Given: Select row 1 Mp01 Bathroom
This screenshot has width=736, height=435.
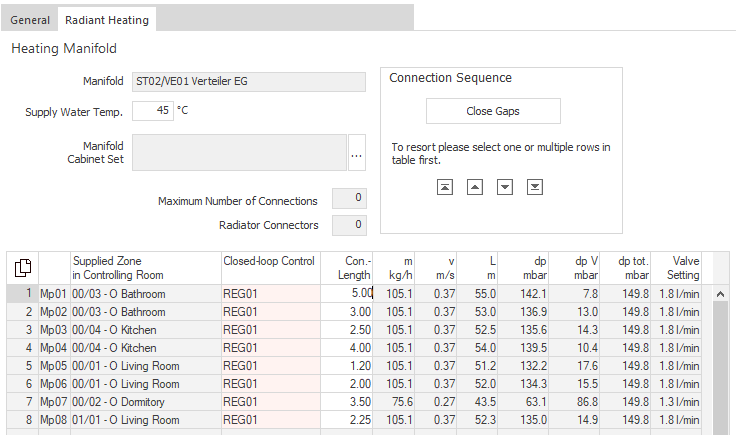Looking at the screenshot, I should 354,294.
